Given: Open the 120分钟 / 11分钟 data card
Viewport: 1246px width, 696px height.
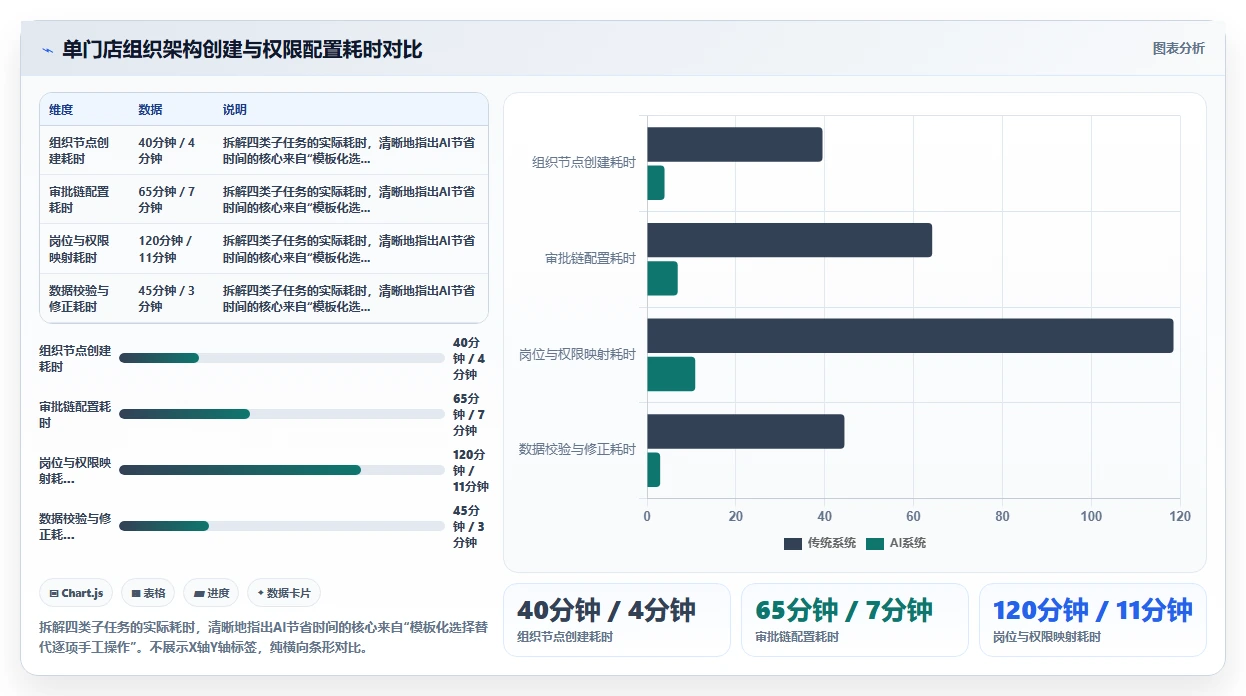Looking at the screenshot, I should 1093,620.
